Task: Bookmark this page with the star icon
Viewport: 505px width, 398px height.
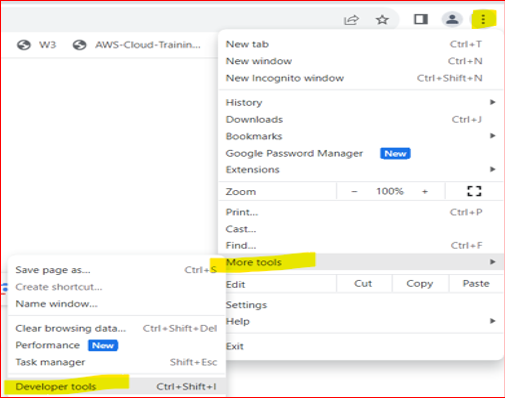Action: pos(382,20)
